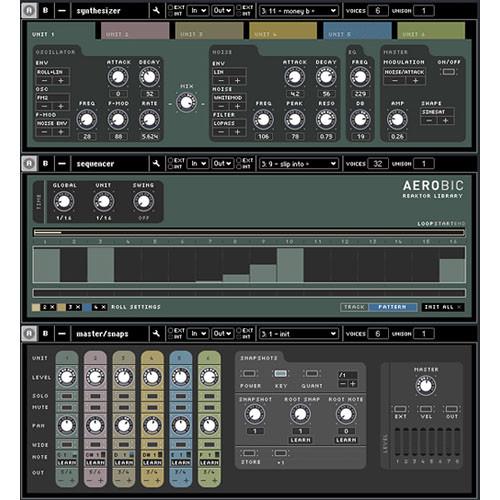The height and width of the screenshot is (500, 500).
Task: Open master/snaps Out dropdown
Action: [x=222, y=334]
